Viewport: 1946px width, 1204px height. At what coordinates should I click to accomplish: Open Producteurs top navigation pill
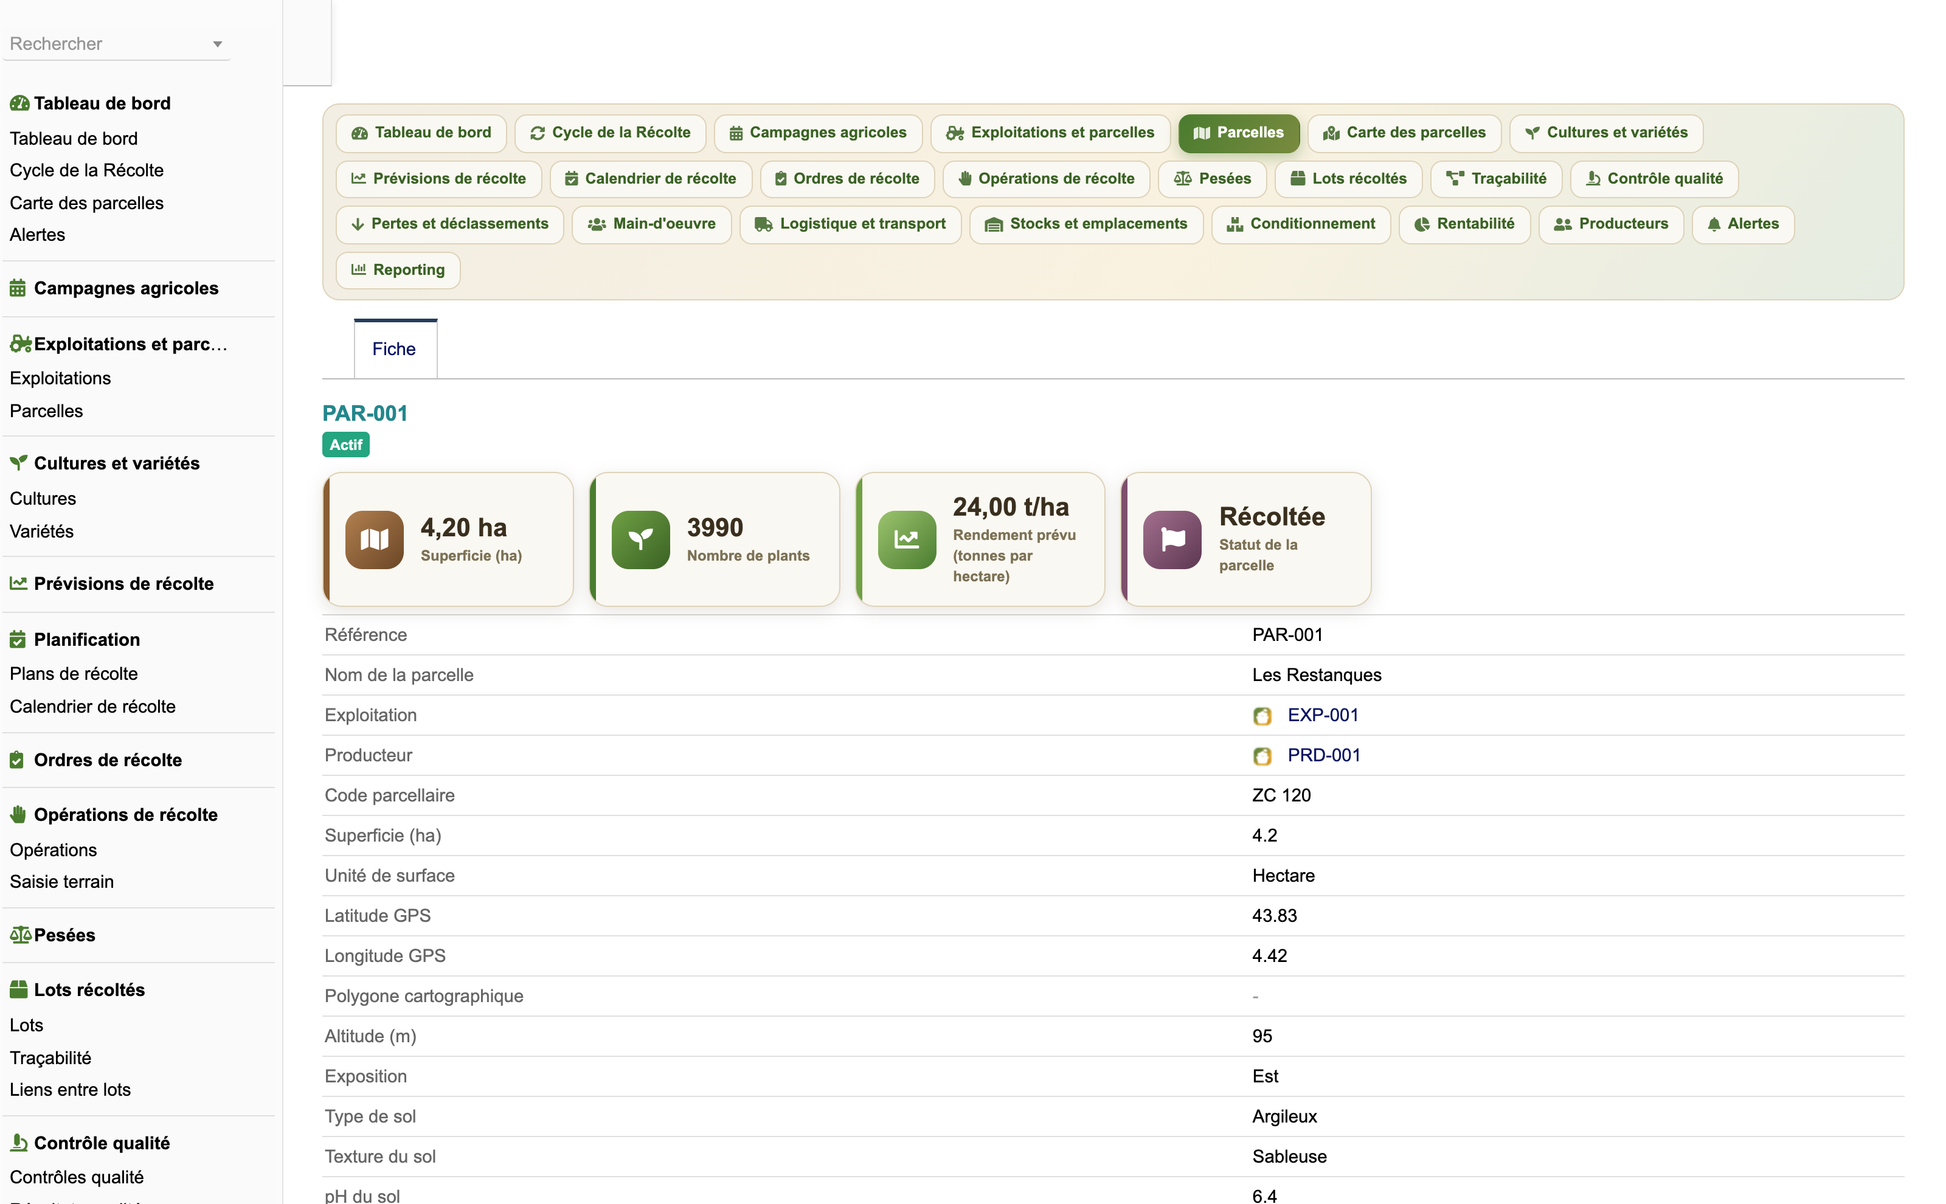[1611, 224]
